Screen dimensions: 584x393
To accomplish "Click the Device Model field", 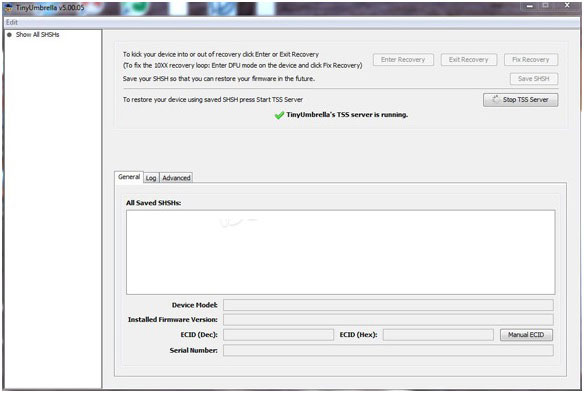I will pyautogui.click(x=388, y=305).
